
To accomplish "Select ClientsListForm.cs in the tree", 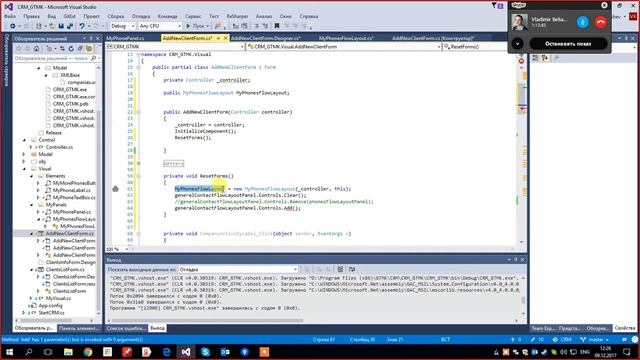I will pyautogui.click(x=65, y=269).
